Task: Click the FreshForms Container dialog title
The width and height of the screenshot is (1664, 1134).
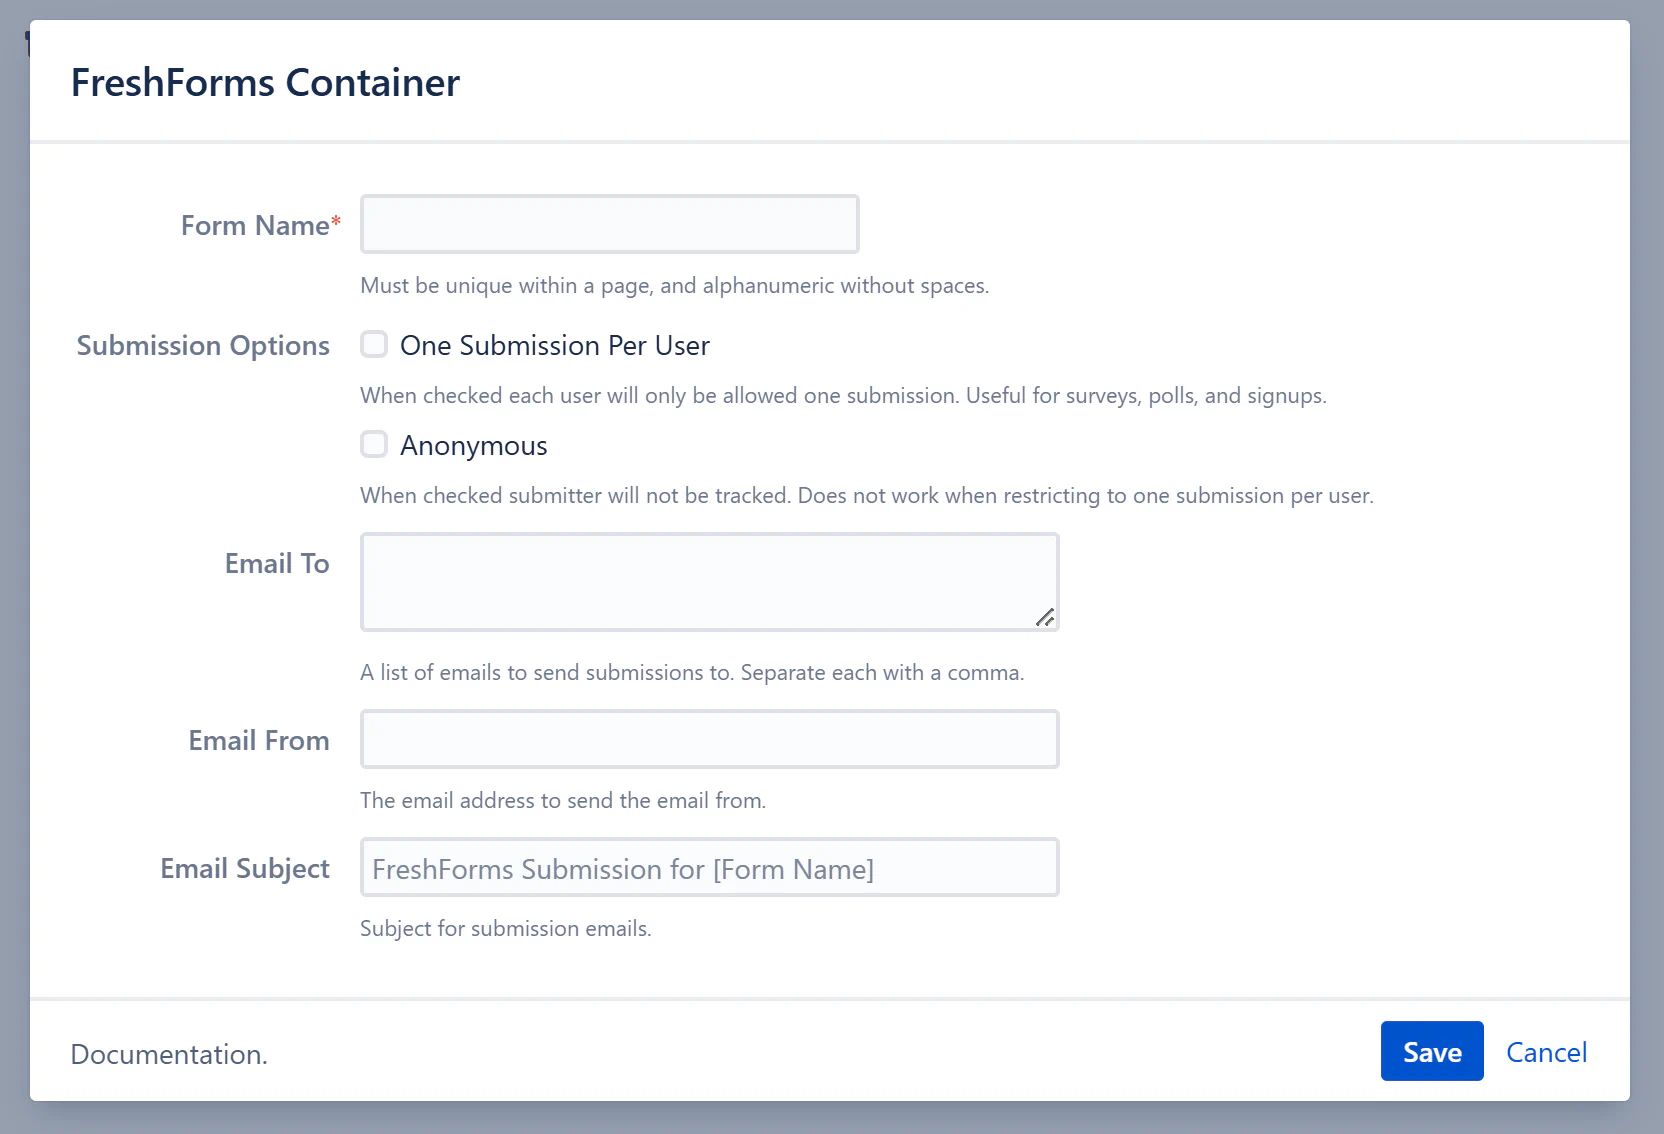Action: pos(265,83)
